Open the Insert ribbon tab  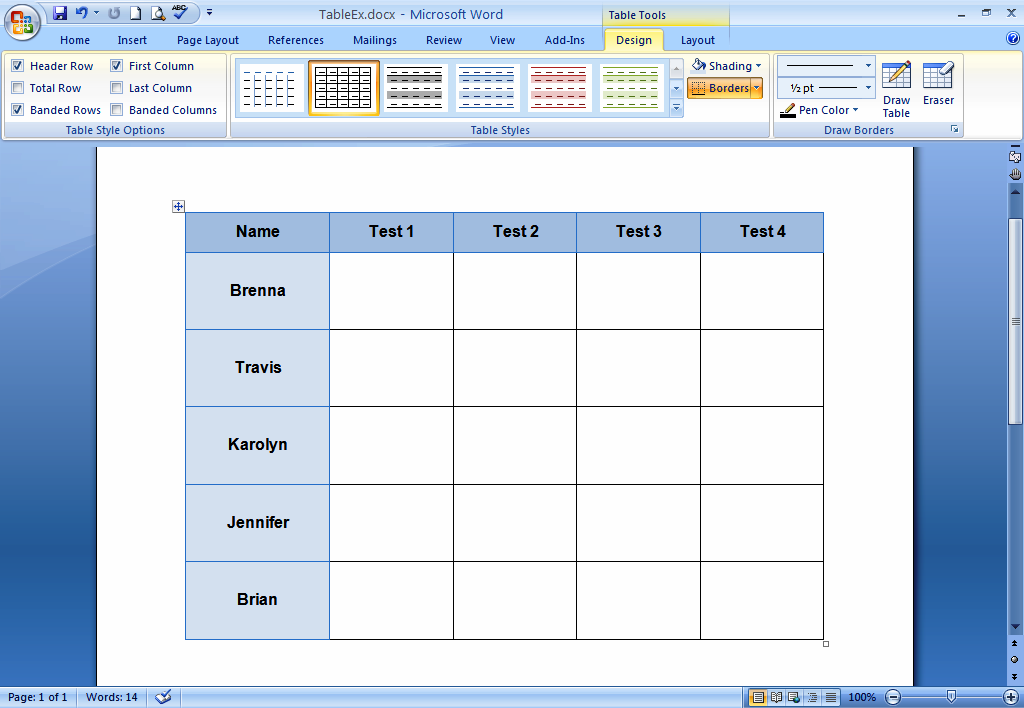[132, 40]
